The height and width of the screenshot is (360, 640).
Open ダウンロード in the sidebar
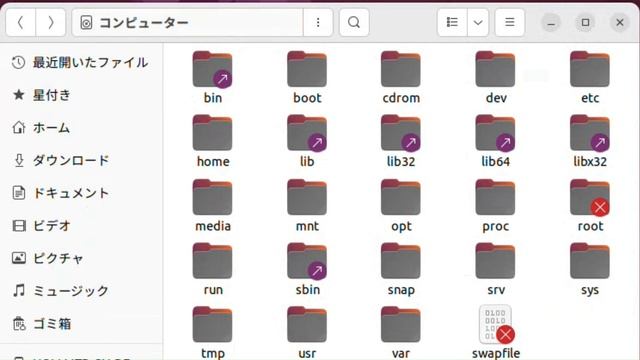pyautogui.click(x=81, y=160)
